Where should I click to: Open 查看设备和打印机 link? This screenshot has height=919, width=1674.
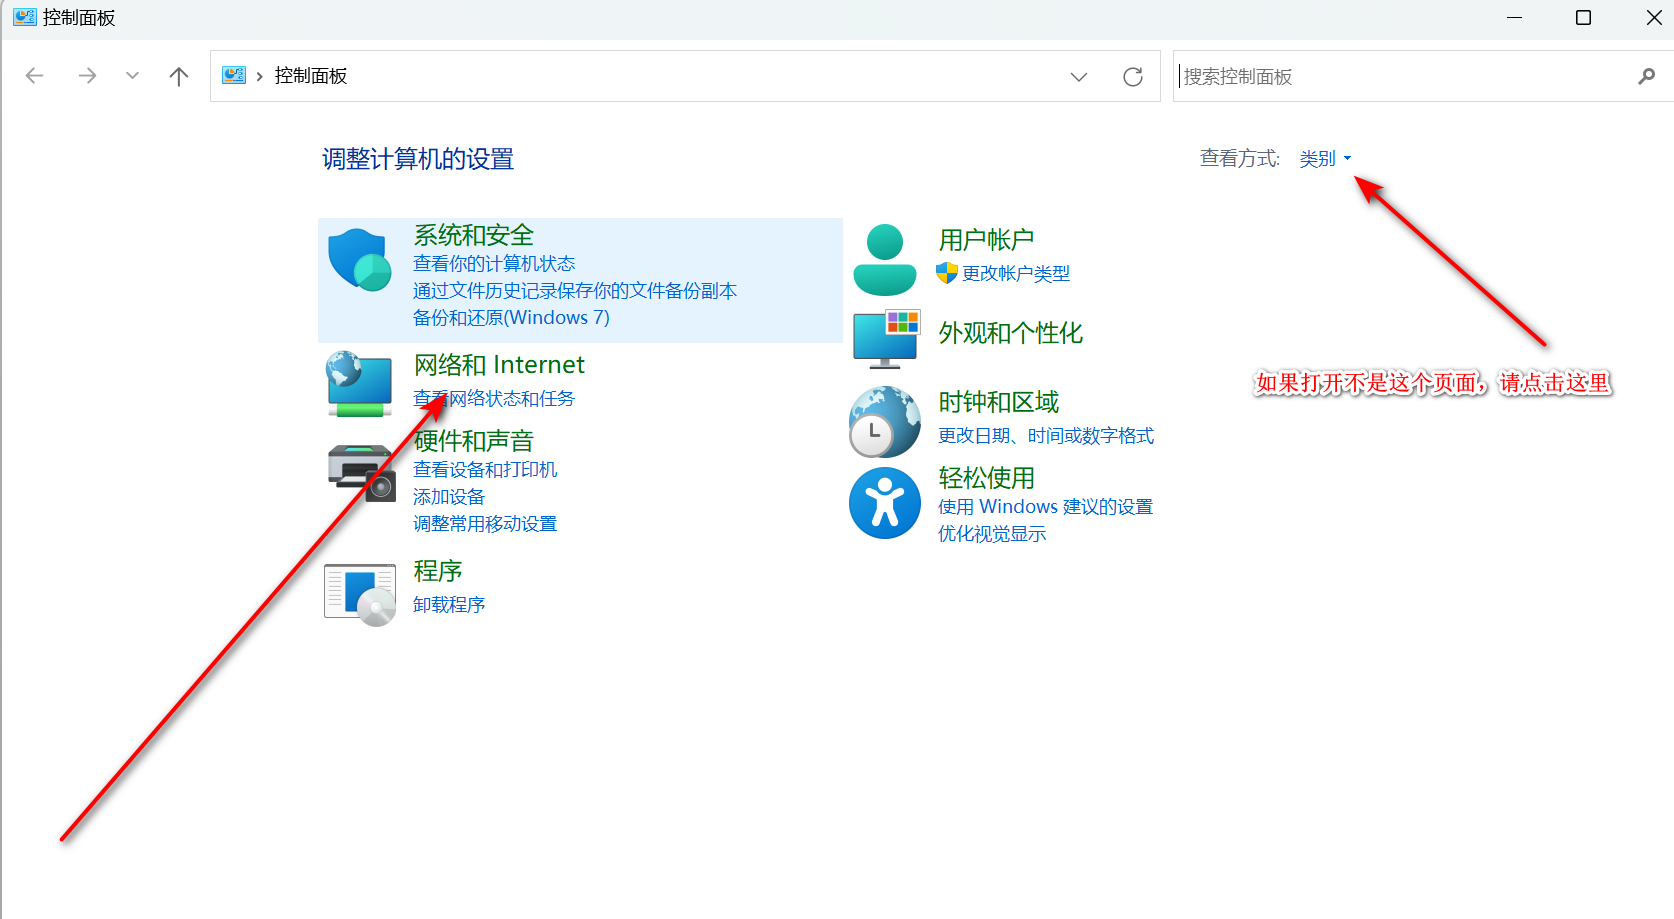click(x=485, y=470)
